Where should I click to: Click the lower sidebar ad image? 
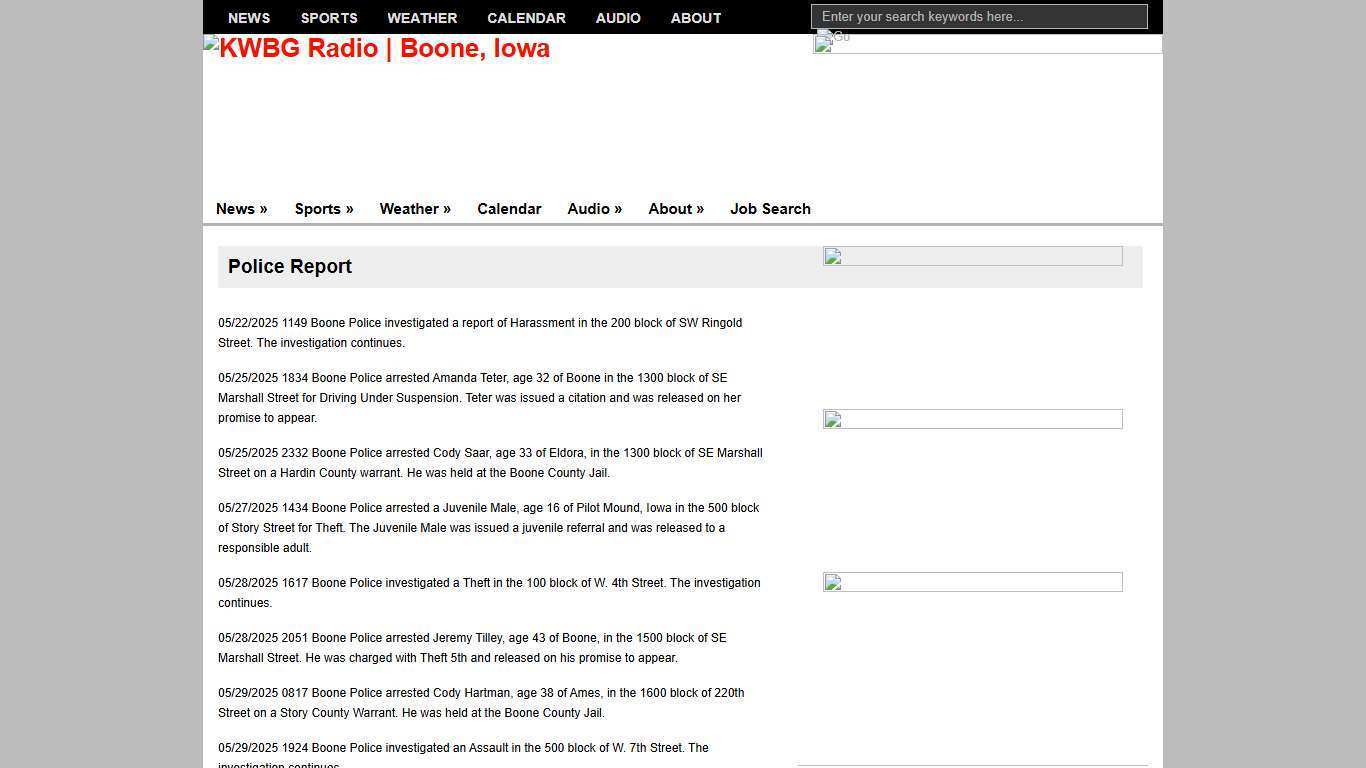[972, 582]
